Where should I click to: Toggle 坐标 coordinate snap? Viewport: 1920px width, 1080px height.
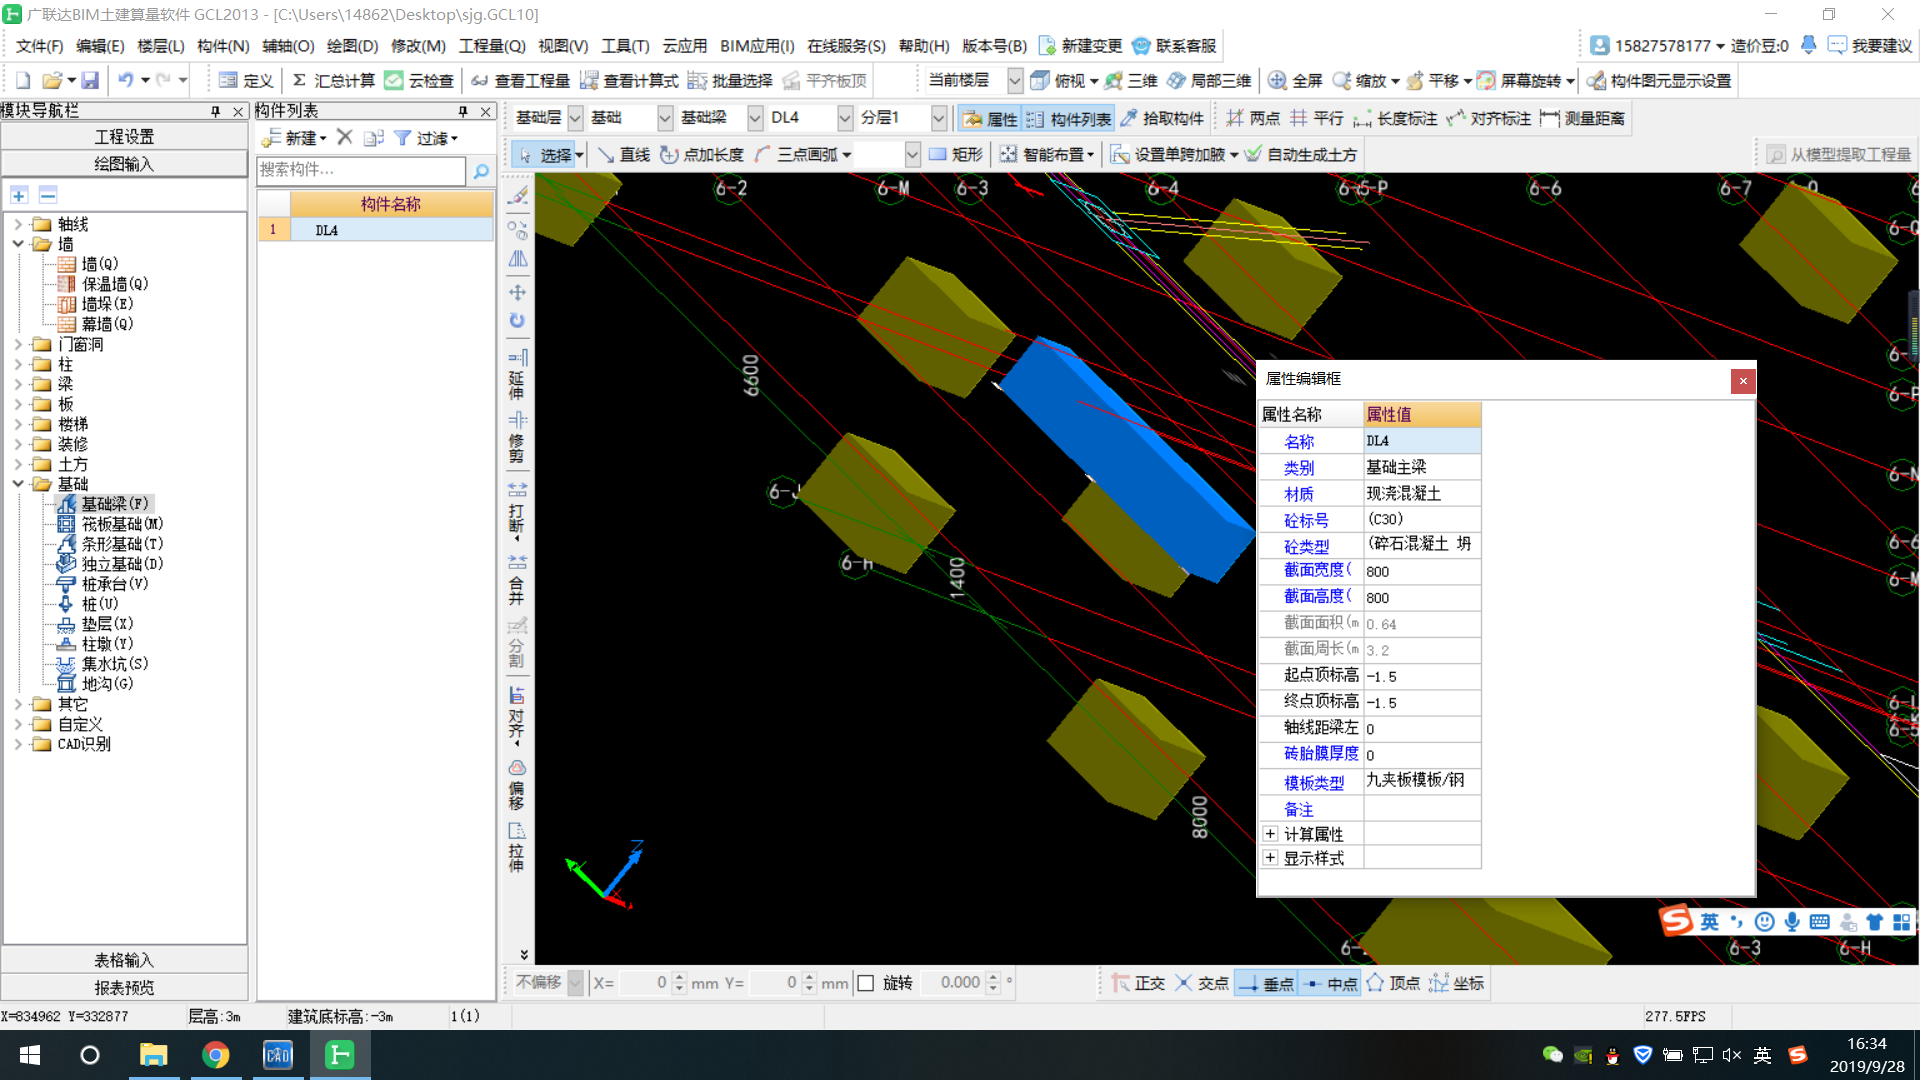click(1457, 983)
